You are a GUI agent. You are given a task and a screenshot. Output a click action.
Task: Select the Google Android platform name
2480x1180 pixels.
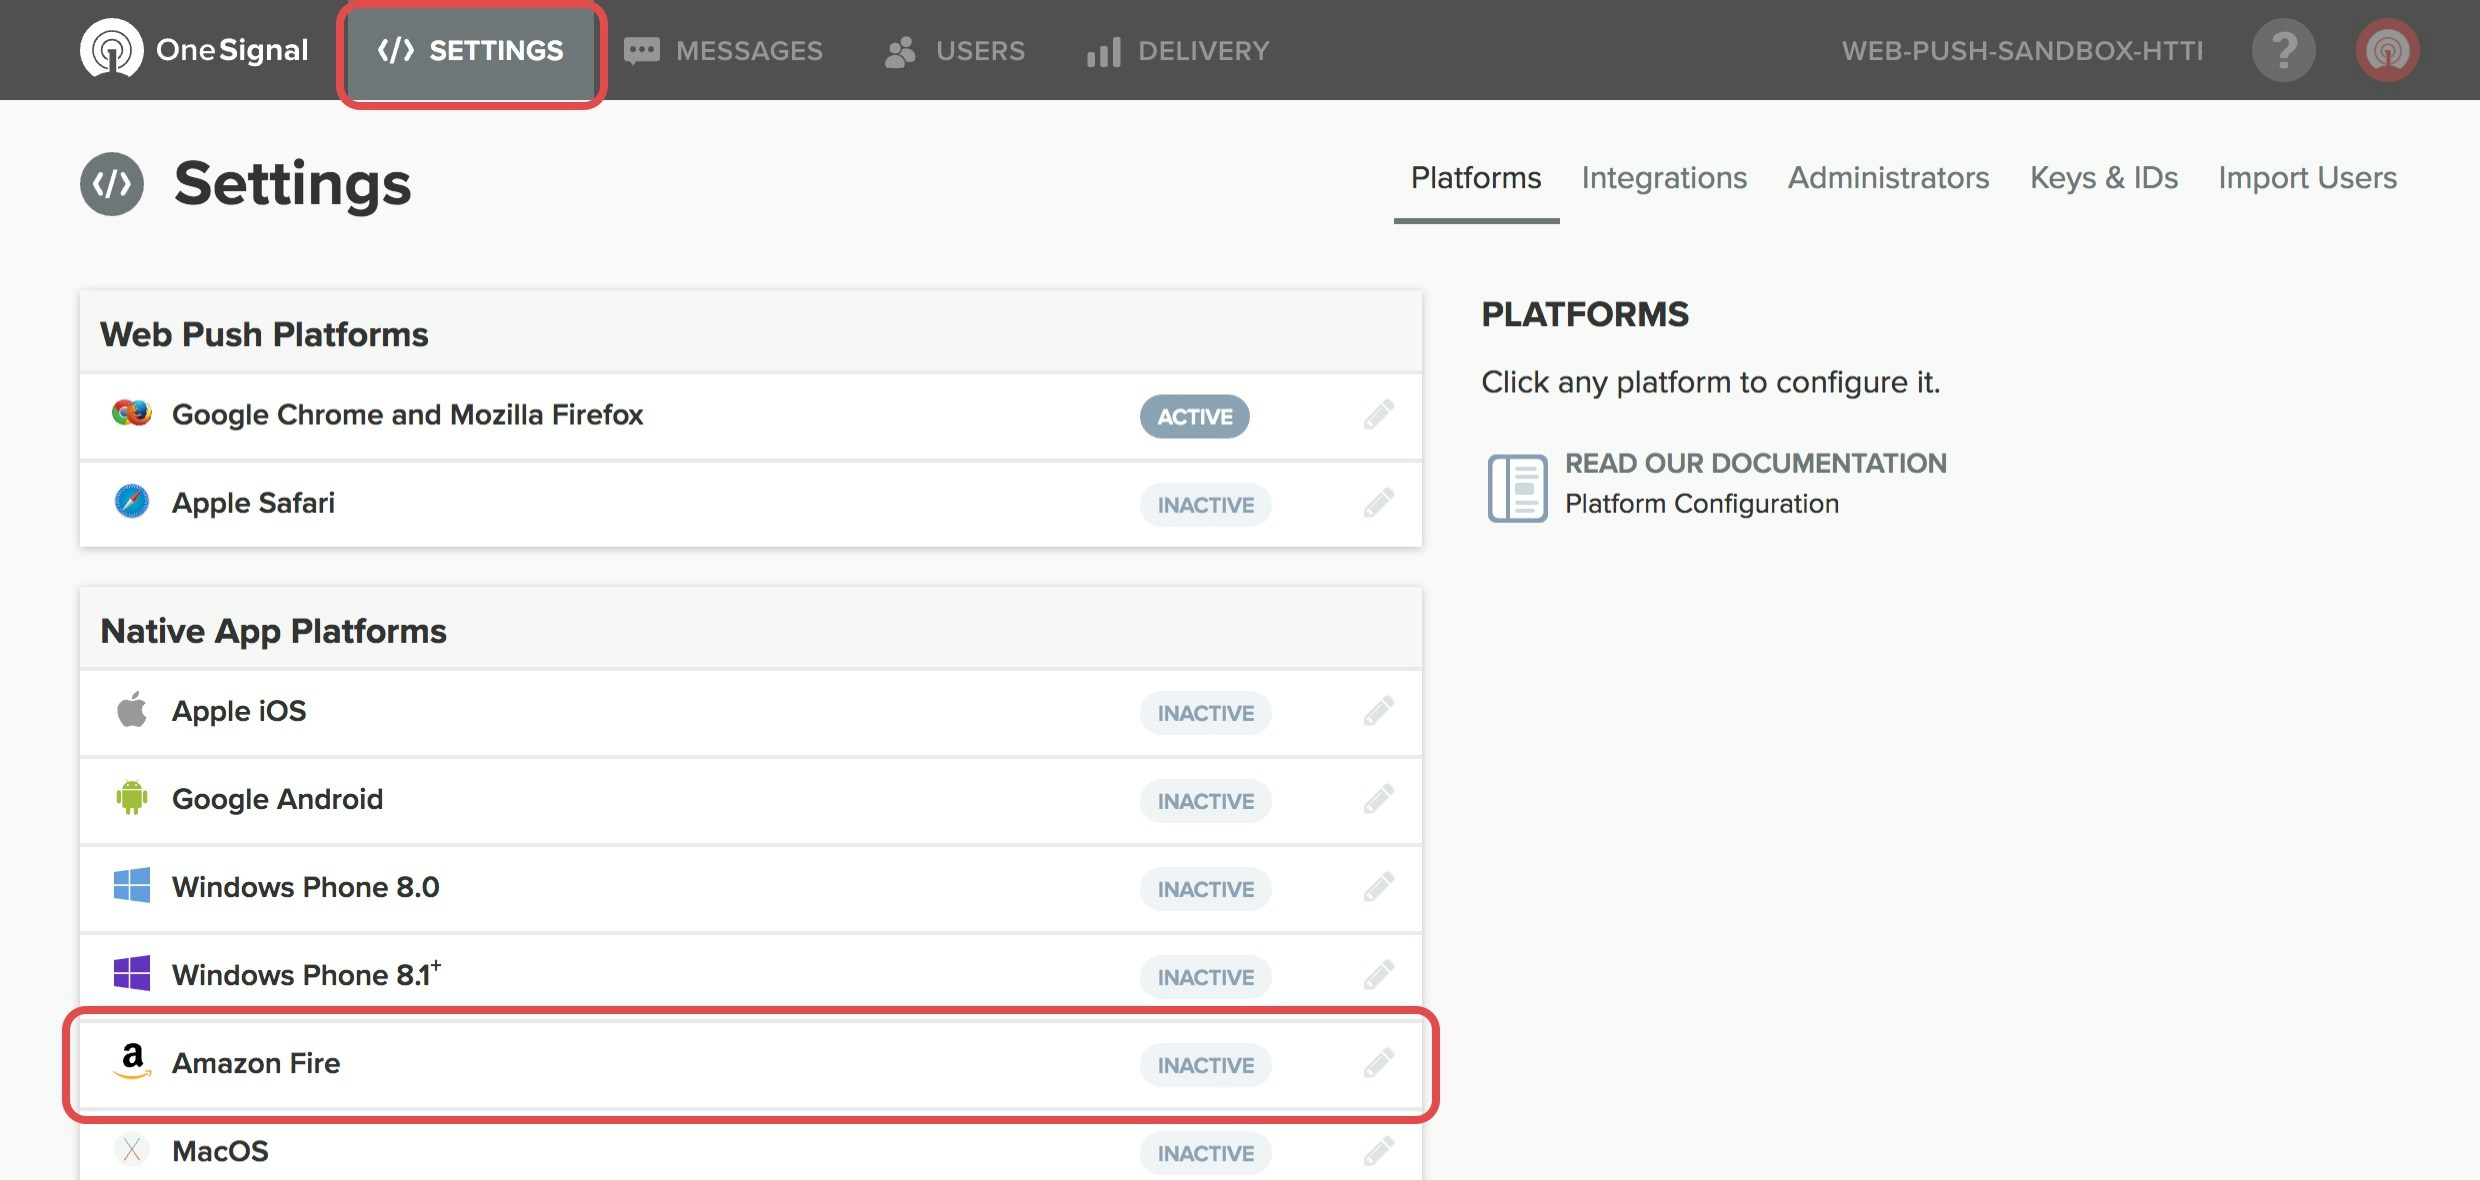click(277, 799)
